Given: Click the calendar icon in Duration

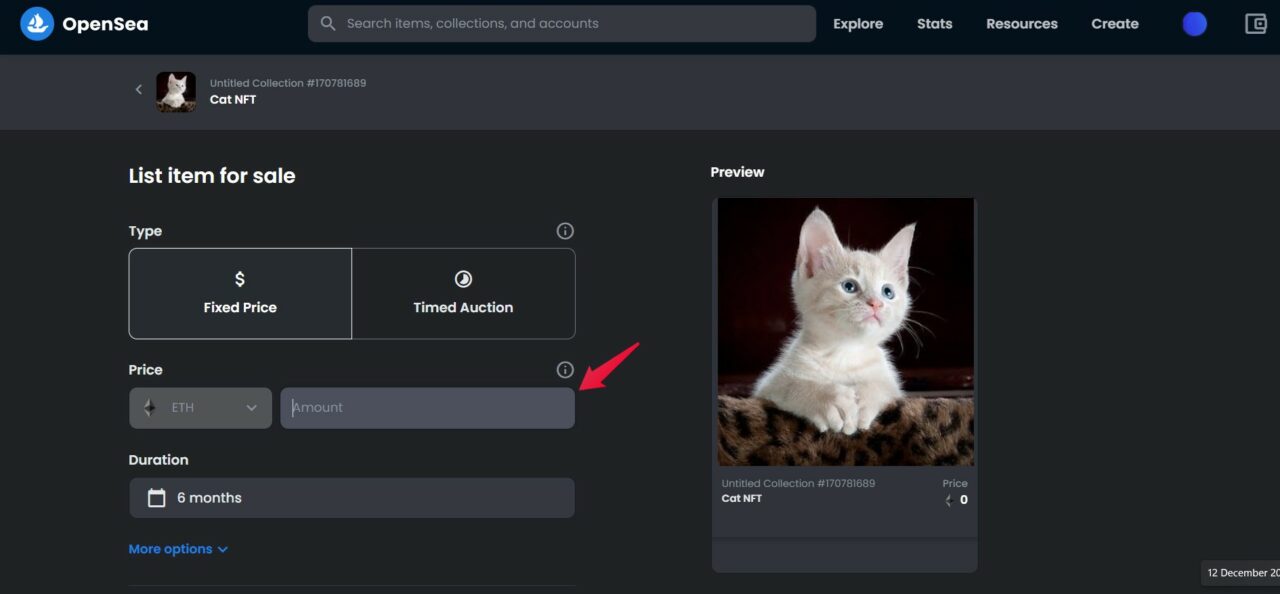Looking at the screenshot, I should [x=156, y=497].
